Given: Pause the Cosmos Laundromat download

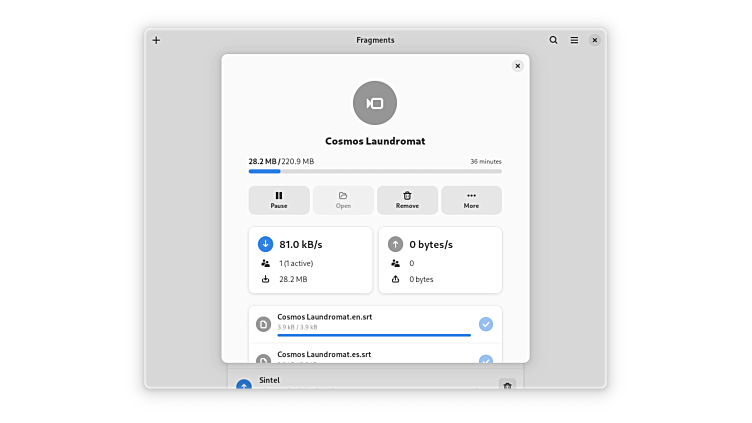Looking at the screenshot, I should tap(279, 200).
